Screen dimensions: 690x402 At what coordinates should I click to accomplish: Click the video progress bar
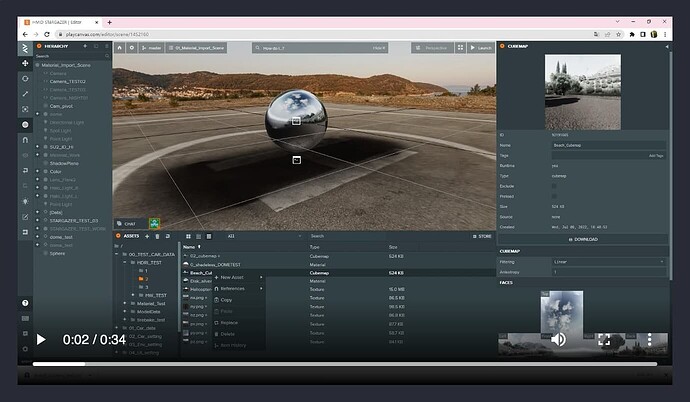click(345, 364)
